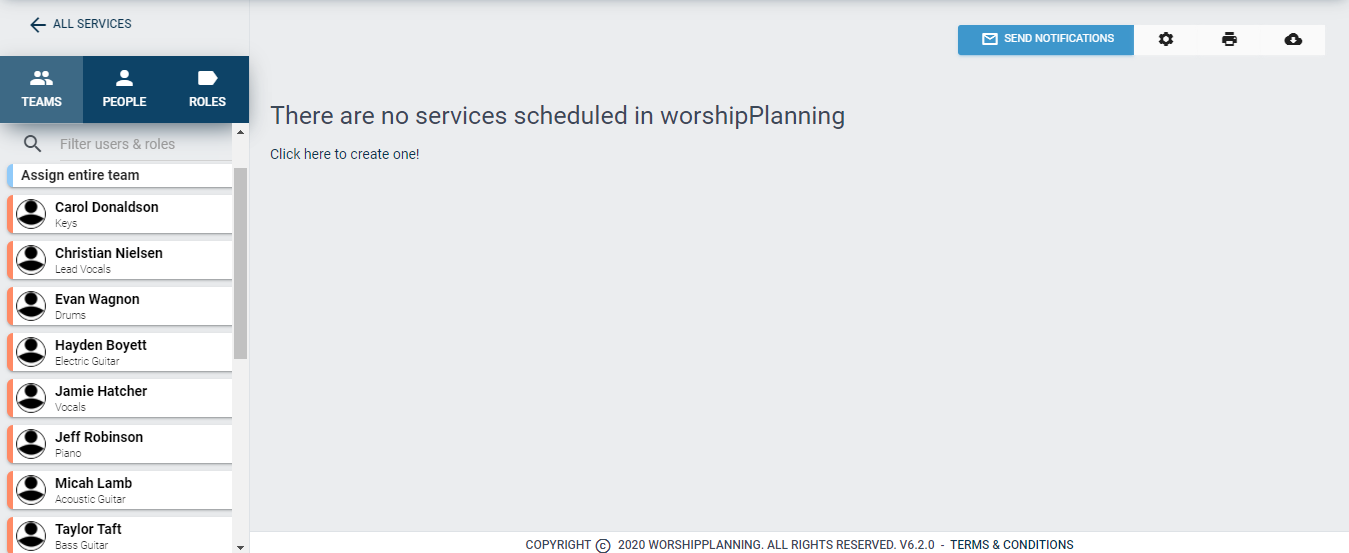Screen dimensions: 1349x553
Task: Click the printer icon
Action: click(x=1229, y=39)
